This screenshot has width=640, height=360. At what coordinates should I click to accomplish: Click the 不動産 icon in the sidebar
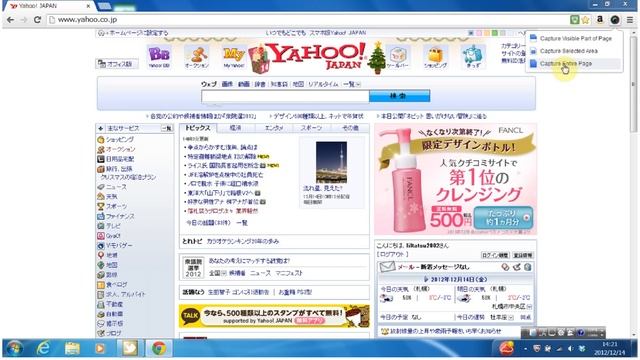point(101,304)
